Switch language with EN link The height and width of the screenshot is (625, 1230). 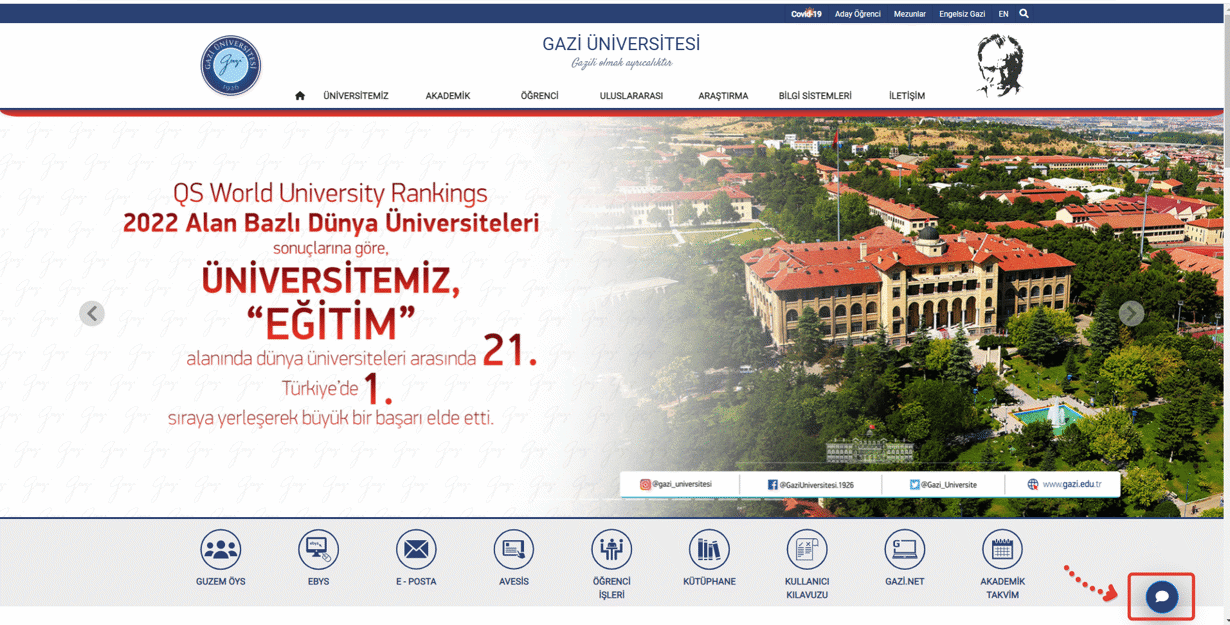(1003, 14)
